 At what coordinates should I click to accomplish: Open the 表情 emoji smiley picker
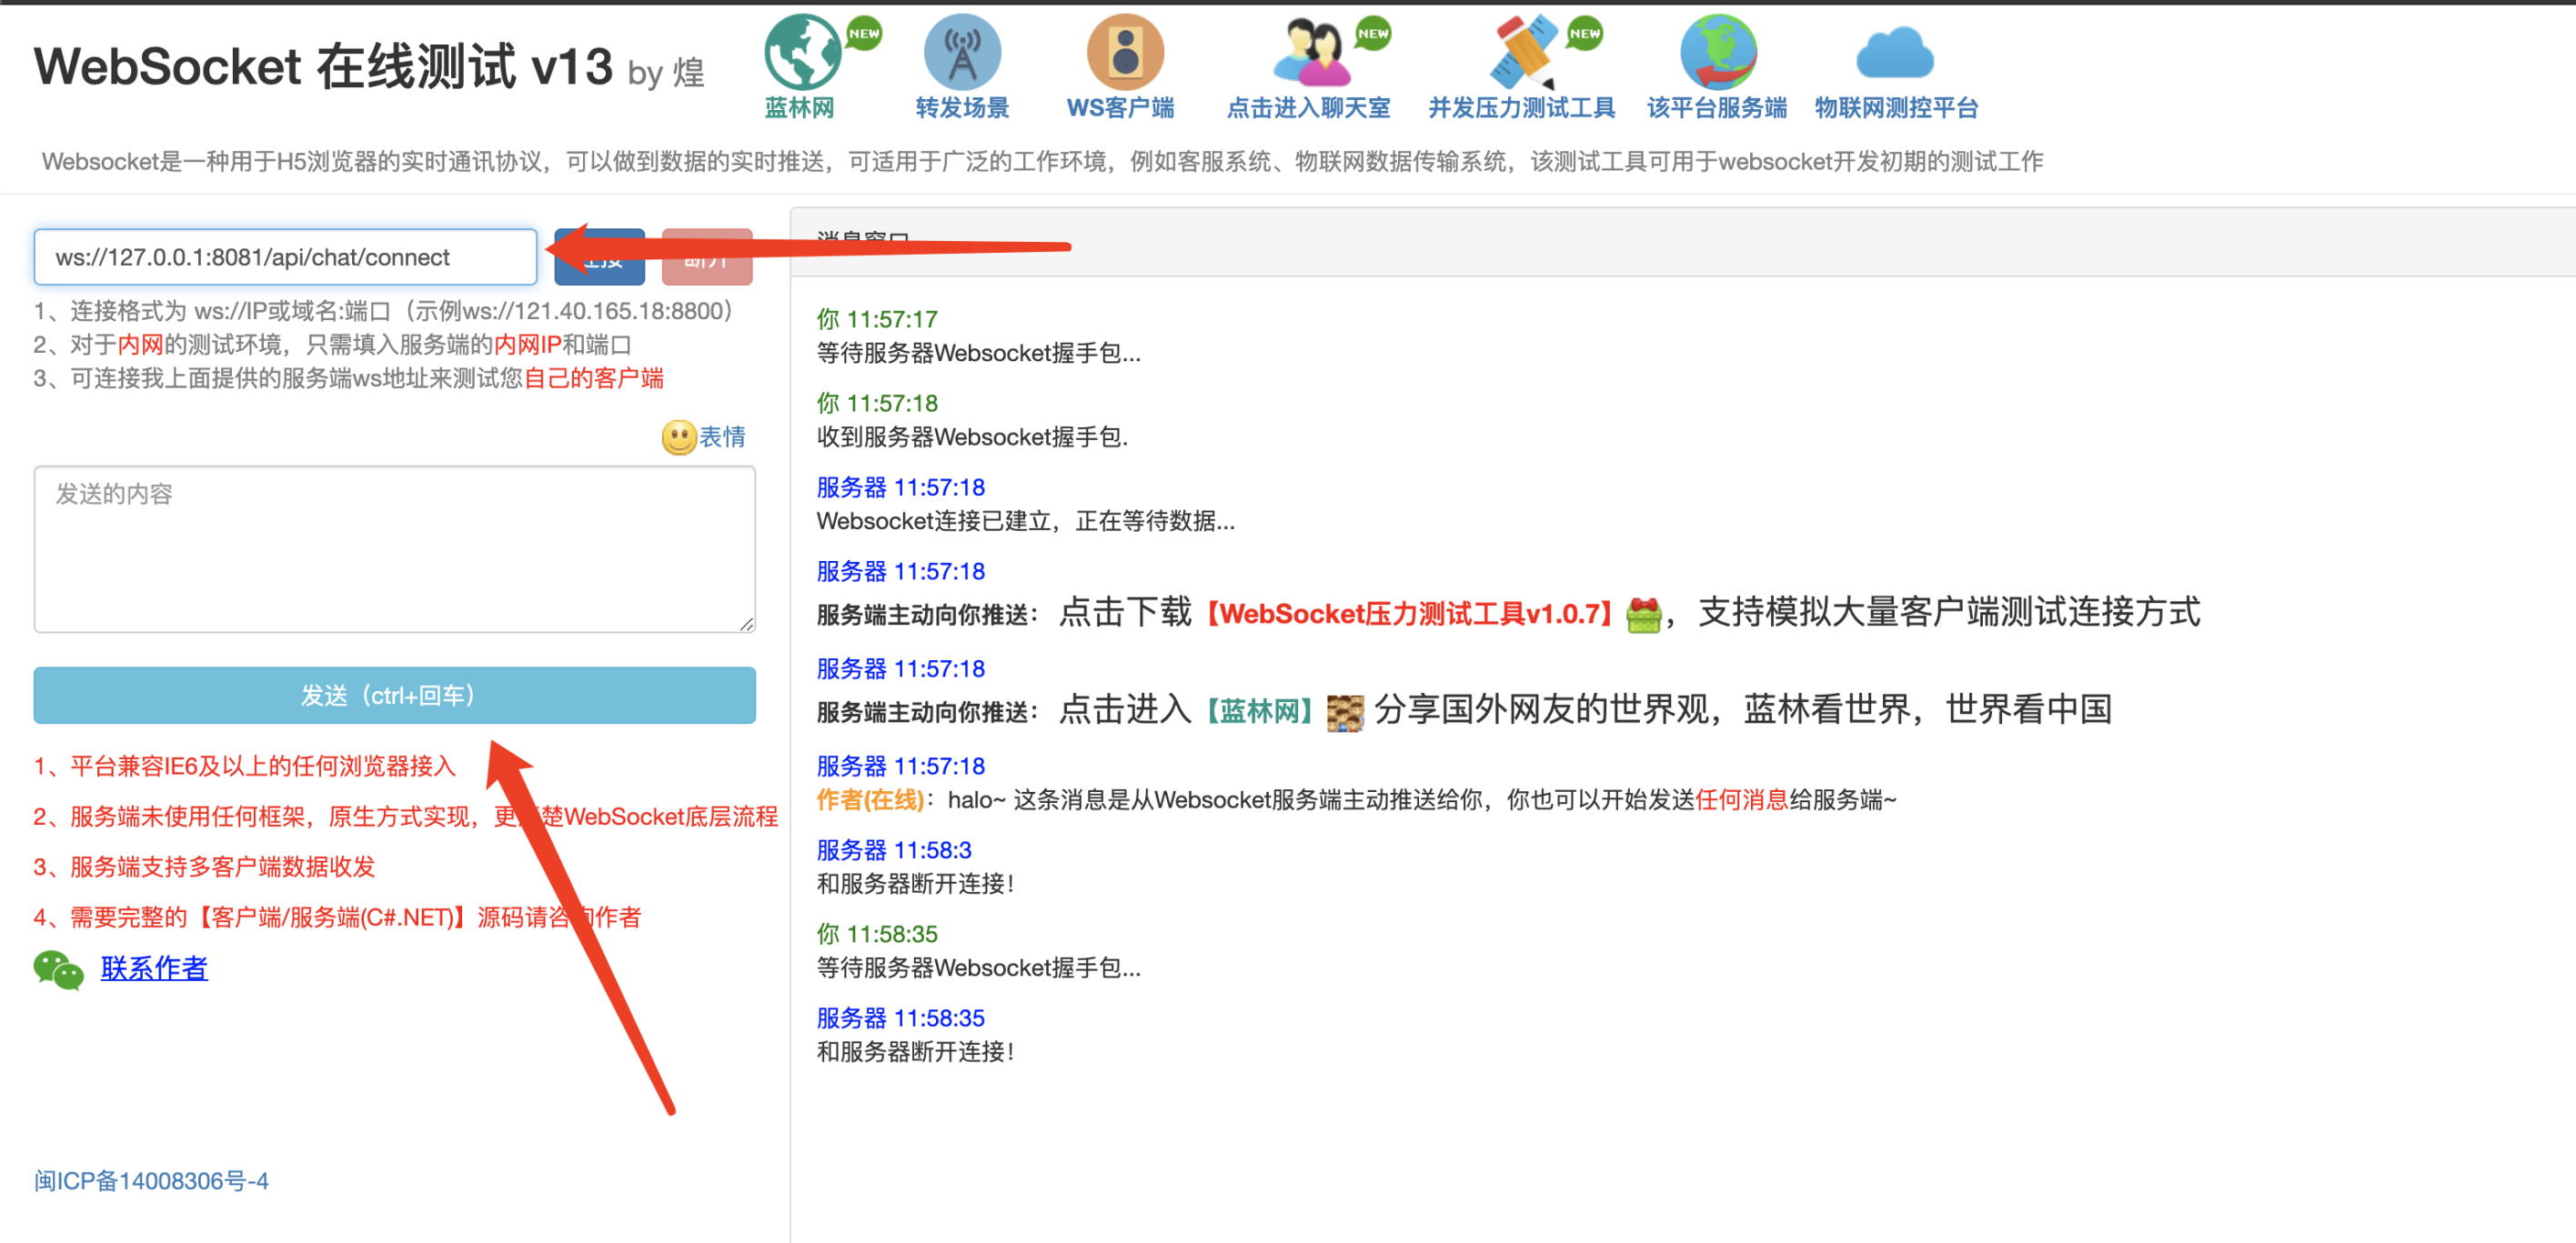(x=679, y=437)
